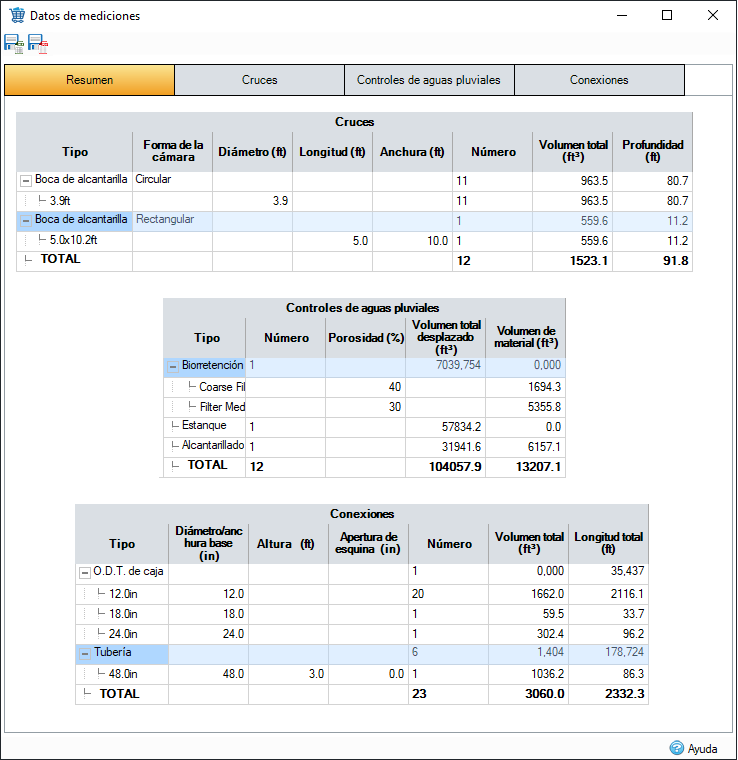Click the 'Forma de la cámara' column header
Image resolution: width=738 pixels, height=760 pixels.
tap(173, 151)
